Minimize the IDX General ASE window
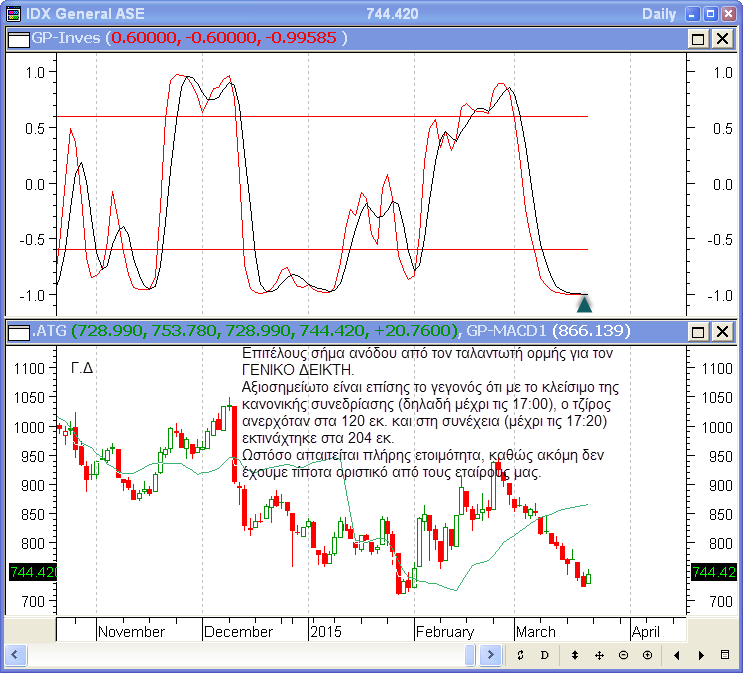 [692, 14]
